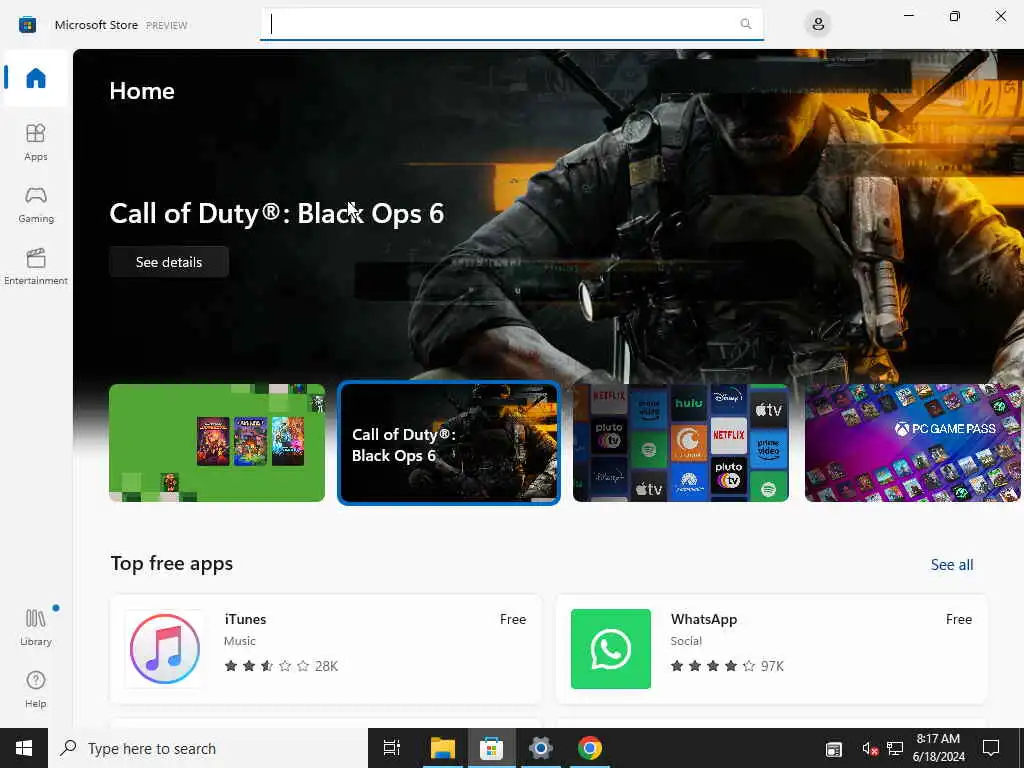Open Task View on the taskbar

(x=392, y=748)
